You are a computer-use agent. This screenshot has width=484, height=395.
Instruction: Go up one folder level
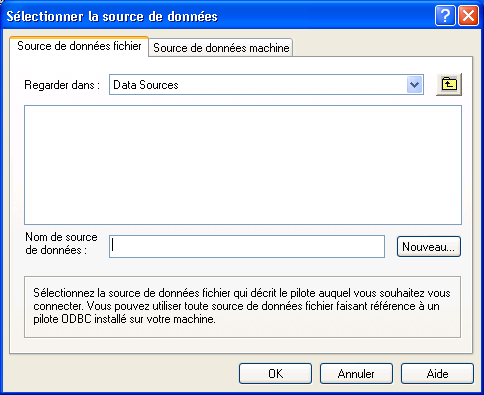[449, 85]
